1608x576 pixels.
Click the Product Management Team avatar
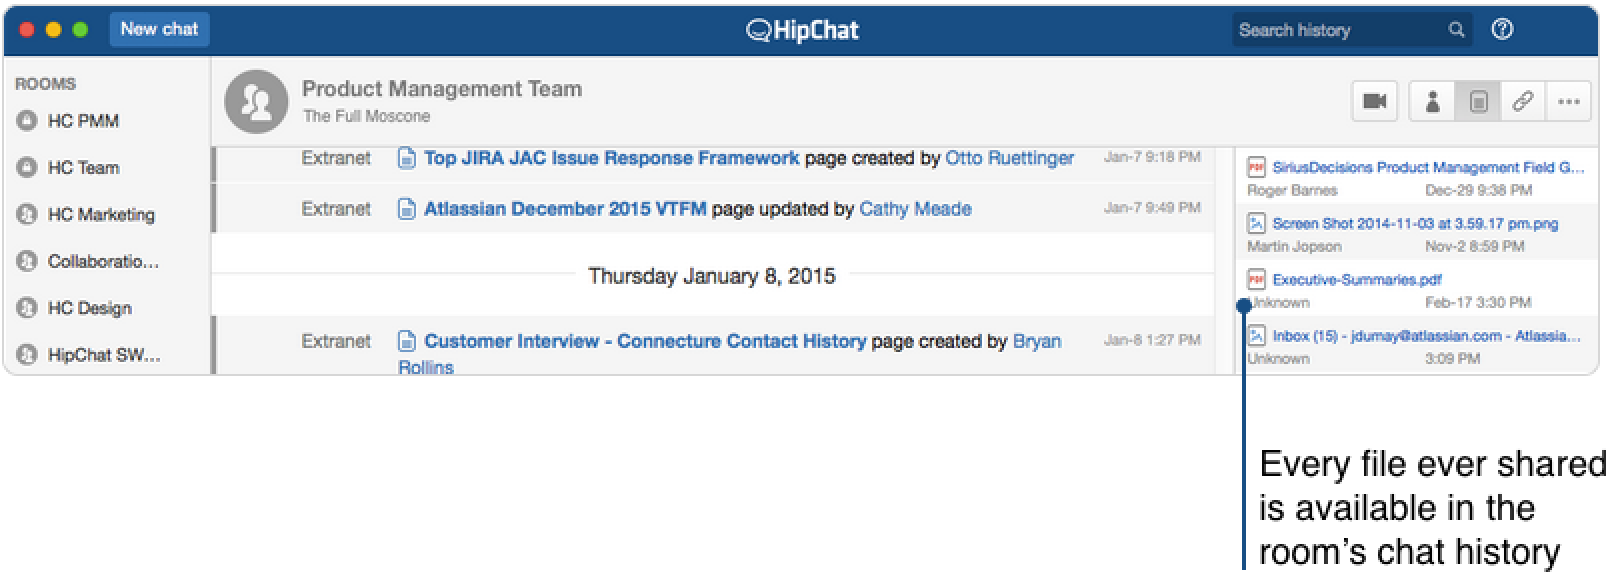click(x=256, y=101)
